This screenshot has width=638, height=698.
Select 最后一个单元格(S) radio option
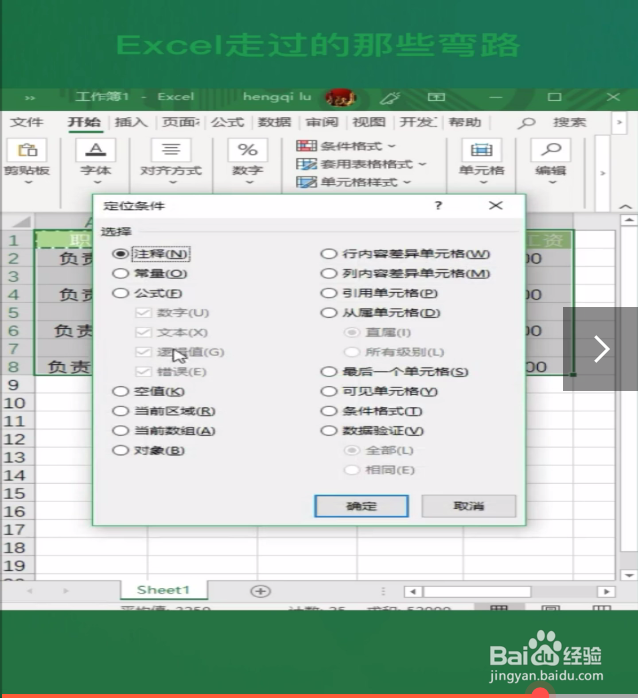point(329,372)
